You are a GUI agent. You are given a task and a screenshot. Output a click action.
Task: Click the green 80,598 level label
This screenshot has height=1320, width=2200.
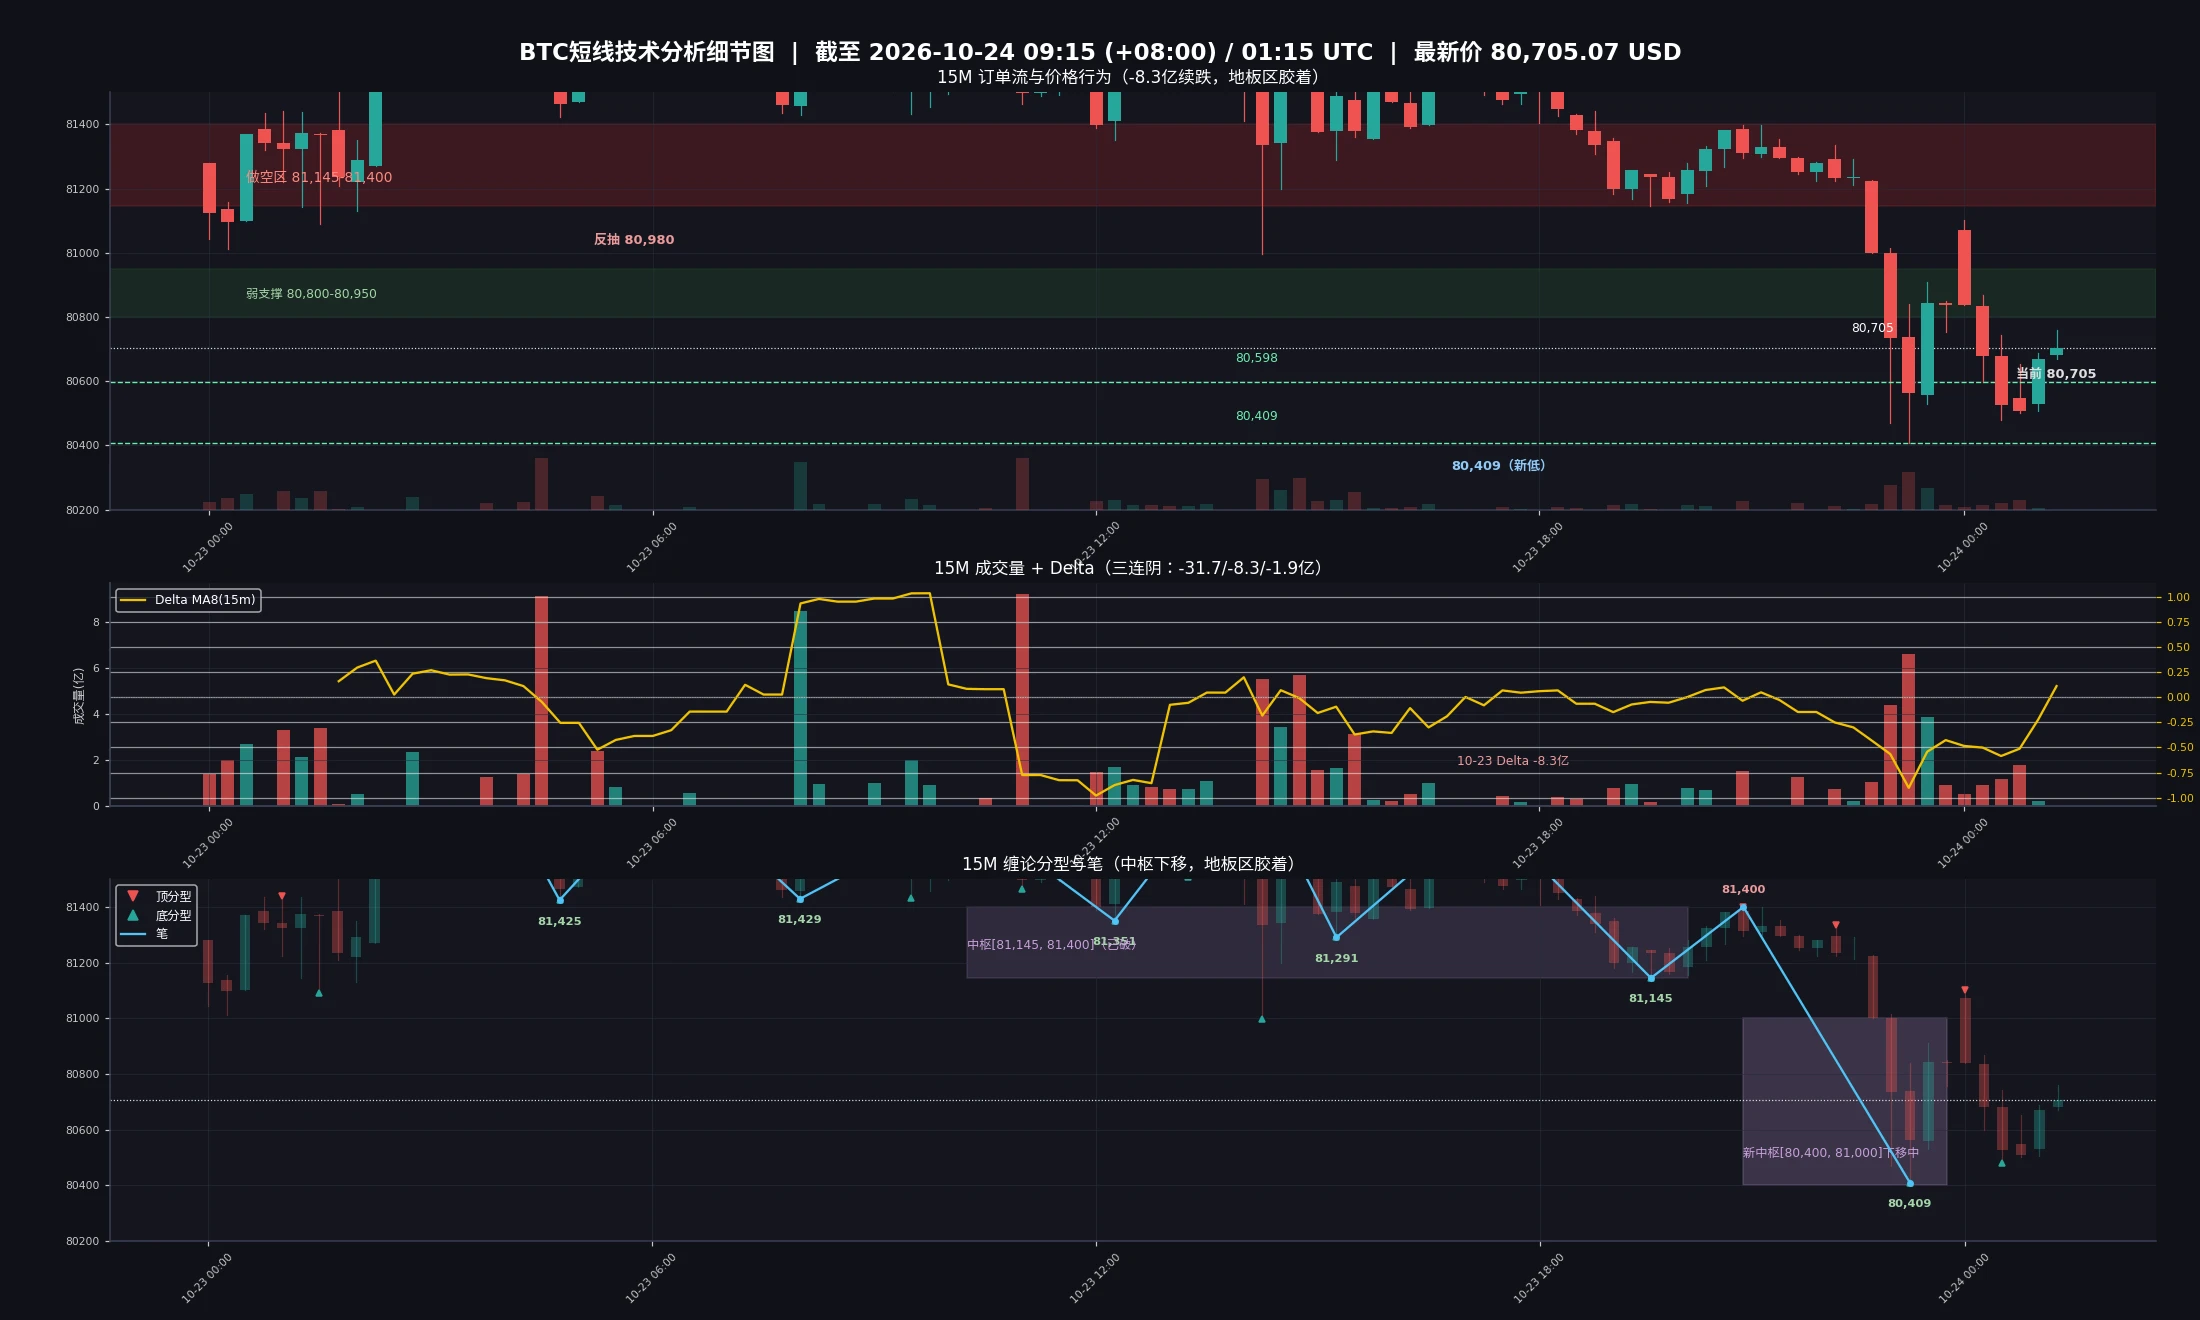coord(1257,358)
